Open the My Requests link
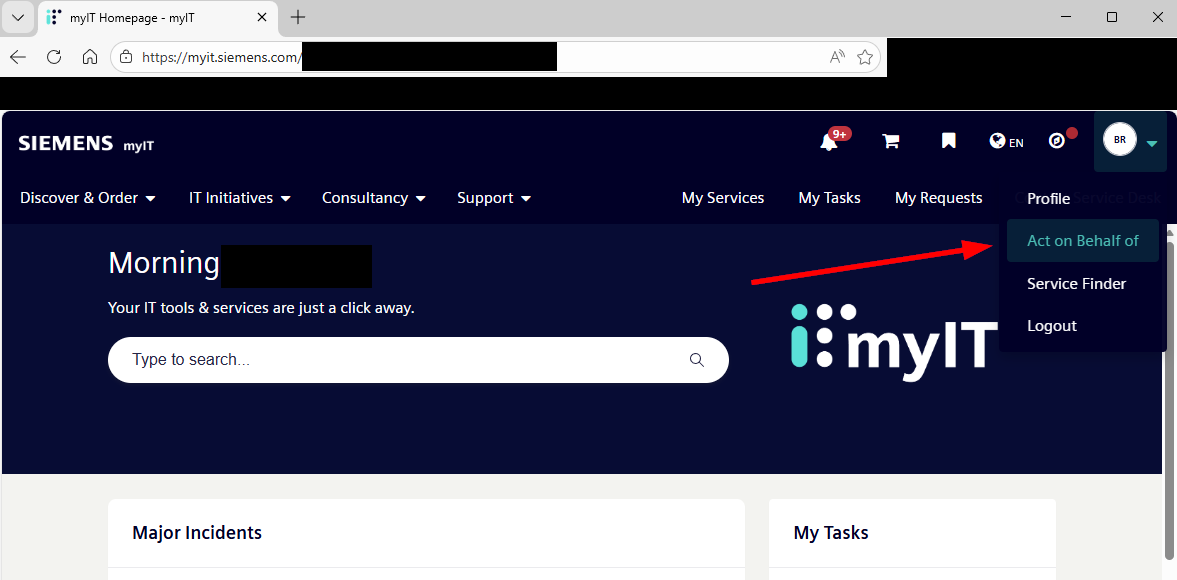 (938, 198)
